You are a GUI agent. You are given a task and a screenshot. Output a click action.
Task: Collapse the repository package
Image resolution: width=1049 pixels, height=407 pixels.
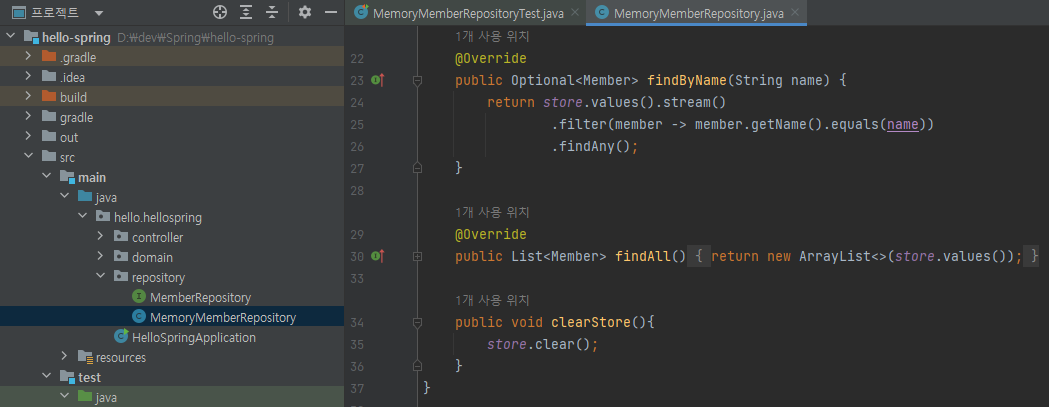100,276
